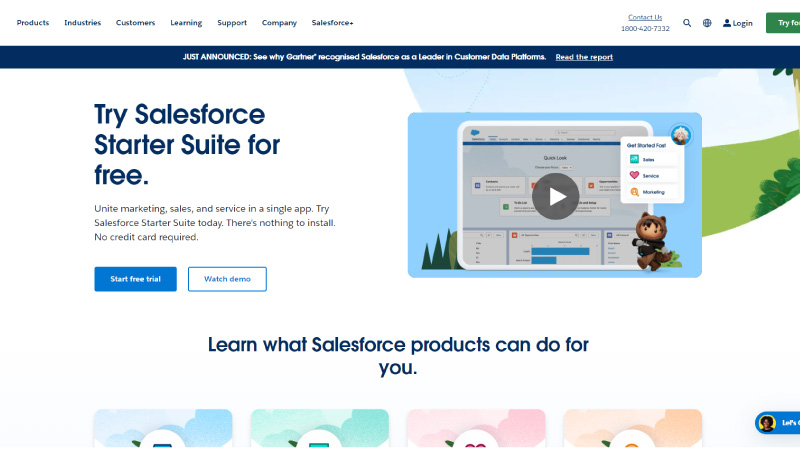This screenshot has width=800, height=450.
Task: Click the 'Try Salesforce Starter Suite for free.' heading
Action: (x=187, y=144)
